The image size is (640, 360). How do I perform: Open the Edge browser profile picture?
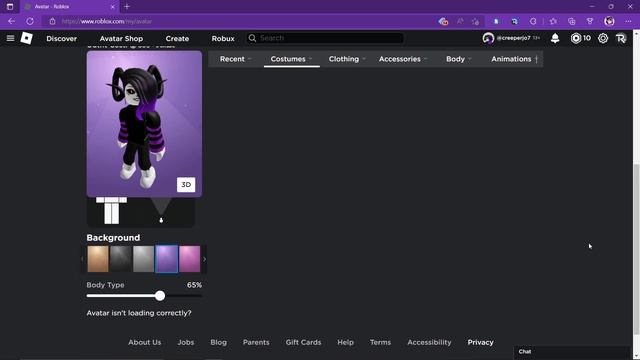click(609, 21)
